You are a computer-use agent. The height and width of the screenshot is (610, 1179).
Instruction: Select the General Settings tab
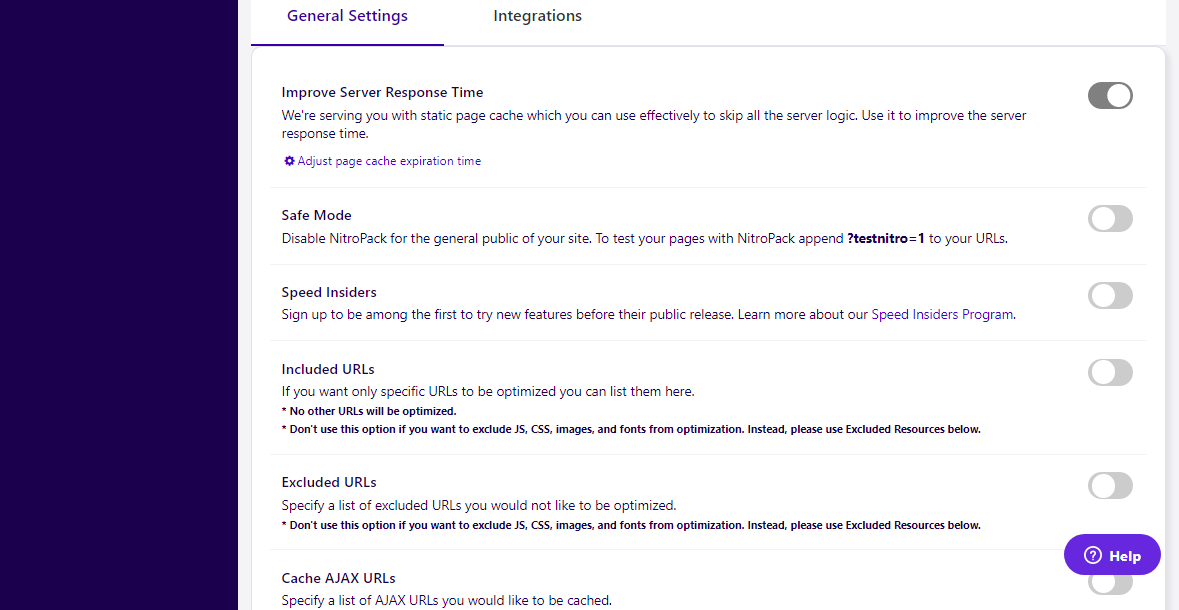click(x=347, y=16)
